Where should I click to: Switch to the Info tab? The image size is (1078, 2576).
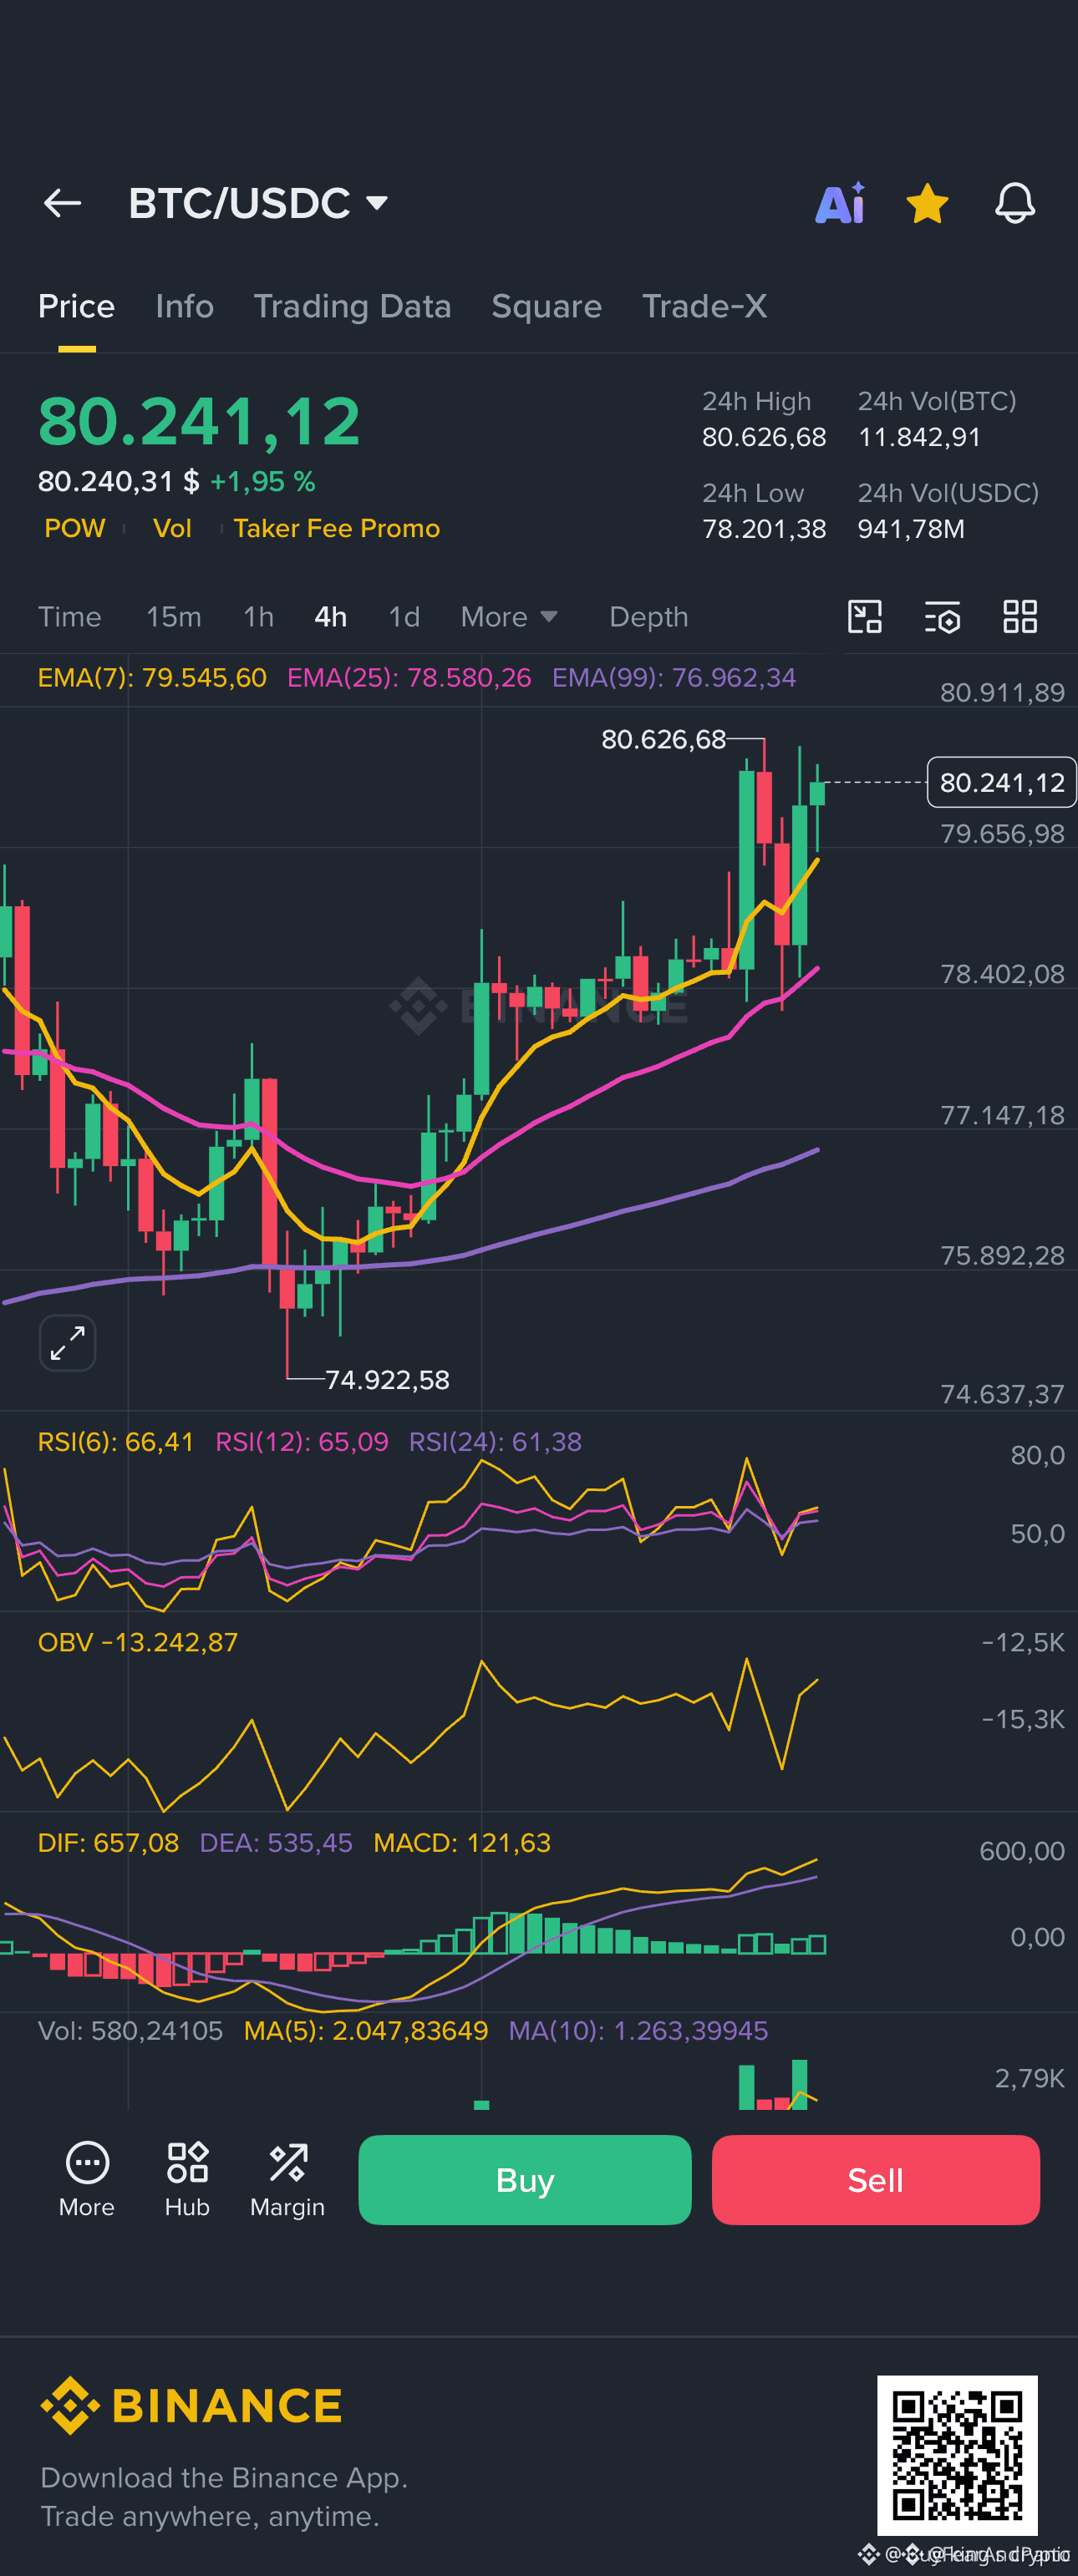pos(184,306)
